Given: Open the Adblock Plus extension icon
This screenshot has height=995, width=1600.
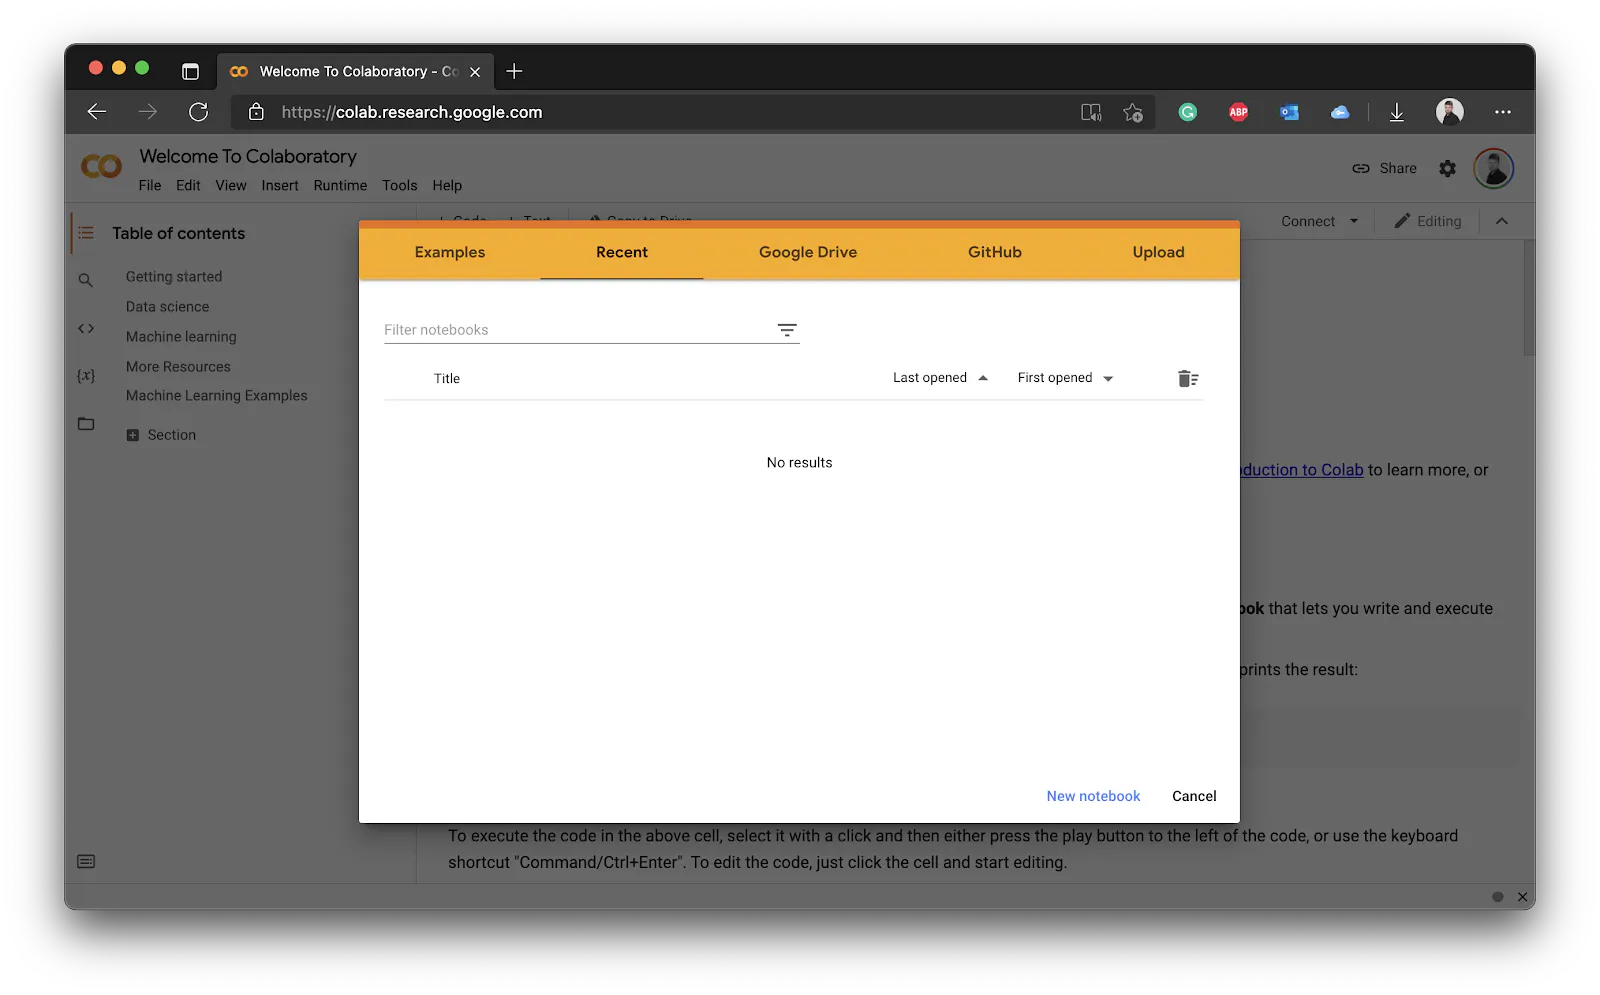Looking at the screenshot, I should coord(1238,112).
